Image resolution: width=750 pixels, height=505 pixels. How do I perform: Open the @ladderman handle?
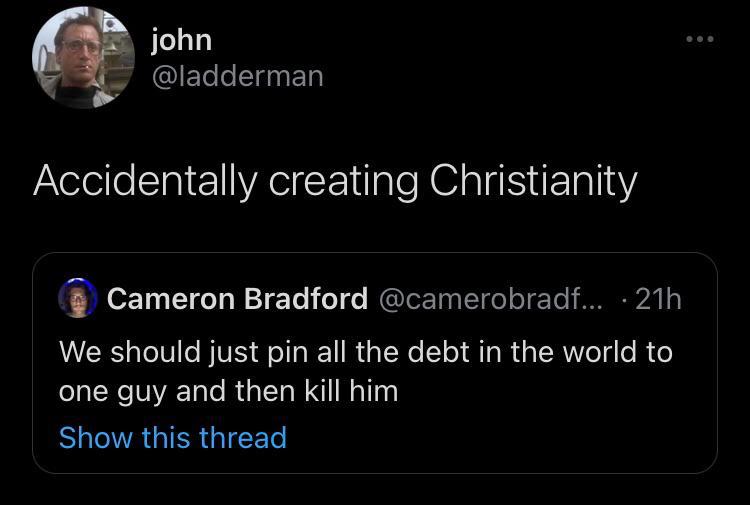click(237, 75)
